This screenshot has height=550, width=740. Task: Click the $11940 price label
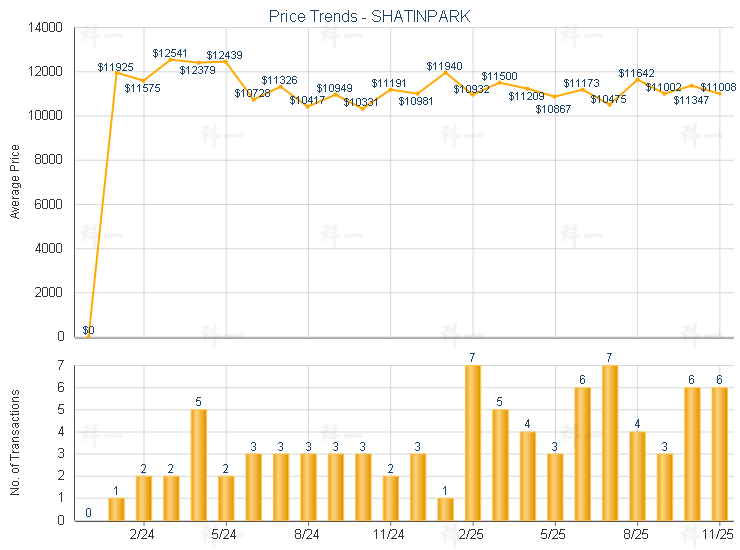pyautogui.click(x=445, y=66)
